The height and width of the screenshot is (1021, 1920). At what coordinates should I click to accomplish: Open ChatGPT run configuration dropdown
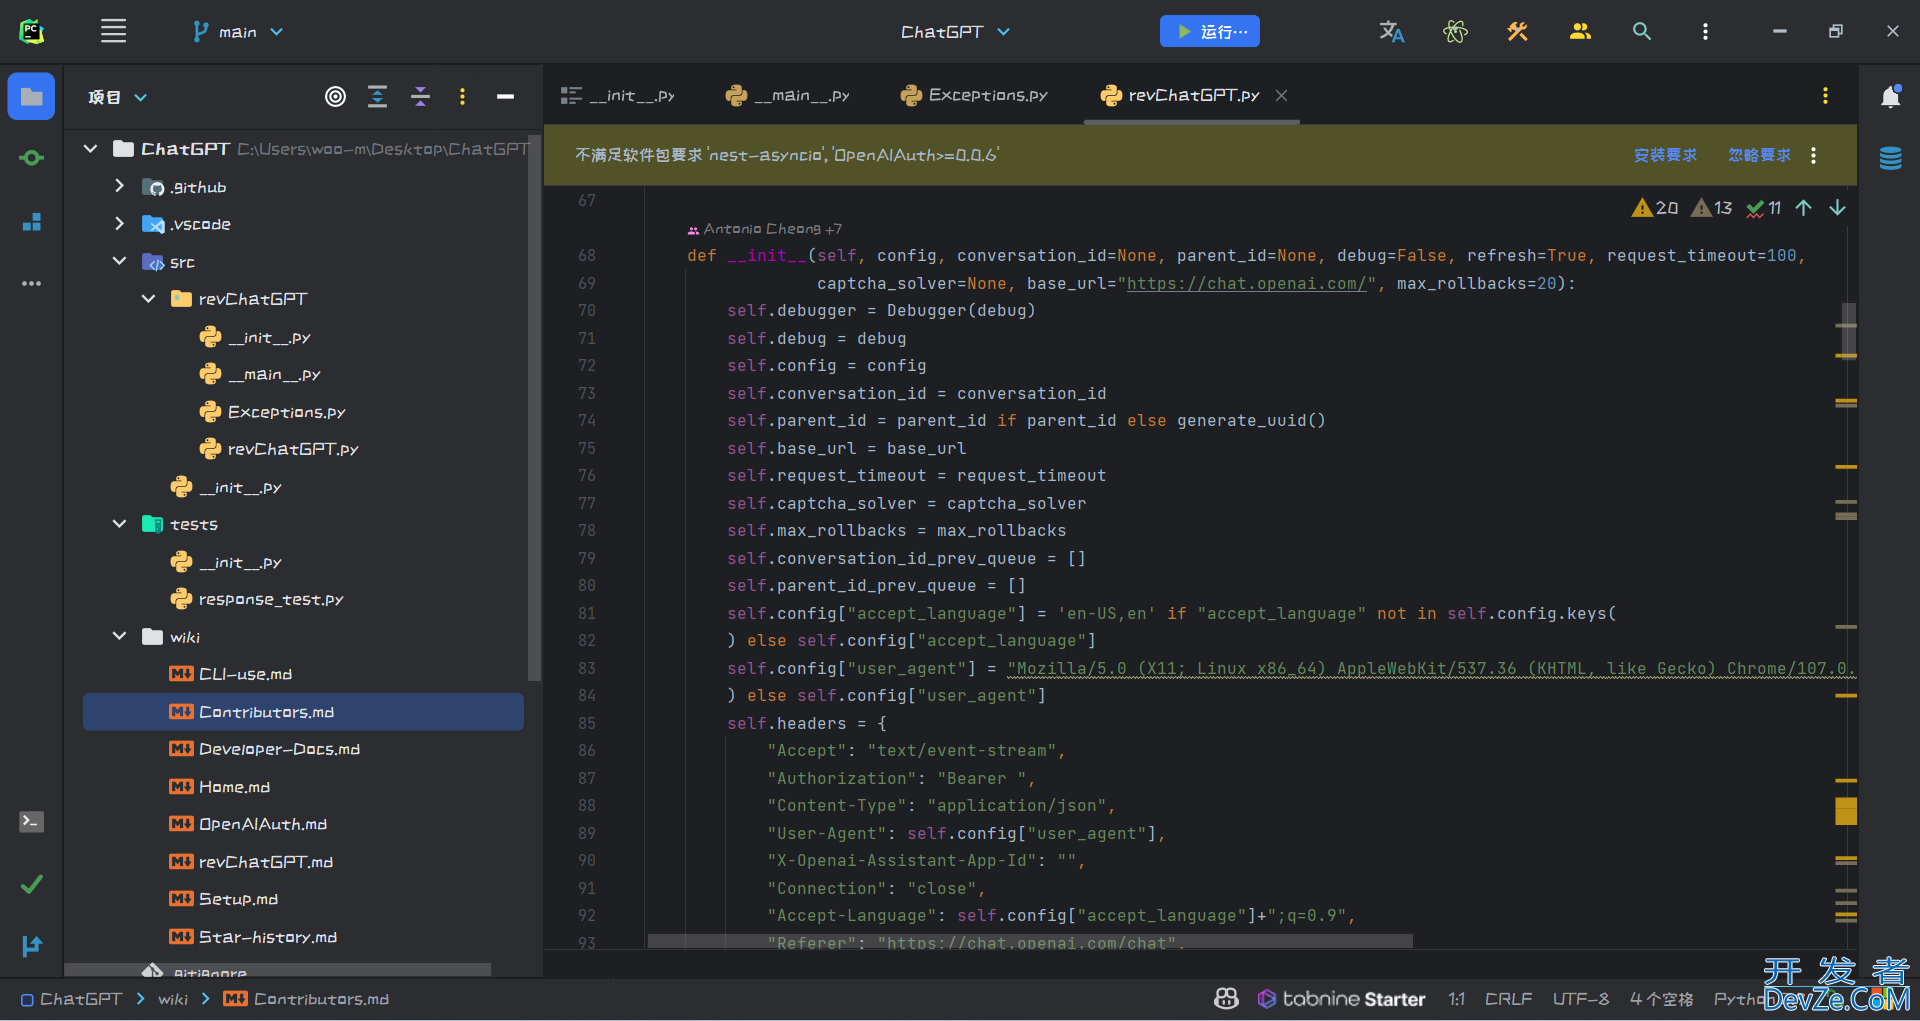(955, 32)
